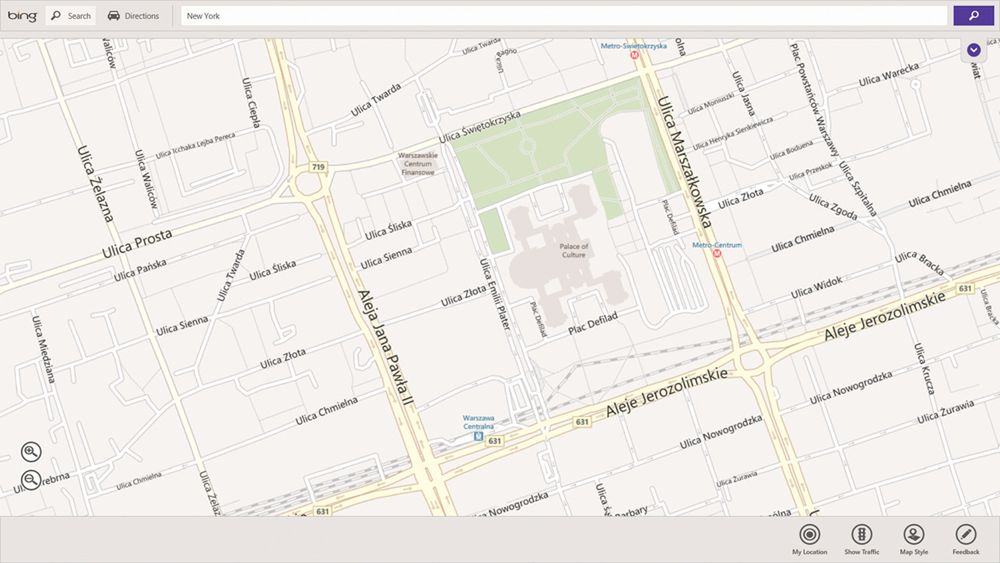Click the Ulica Prosta label
This screenshot has height=563, width=1000.
pyautogui.click(x=137, y=244)
